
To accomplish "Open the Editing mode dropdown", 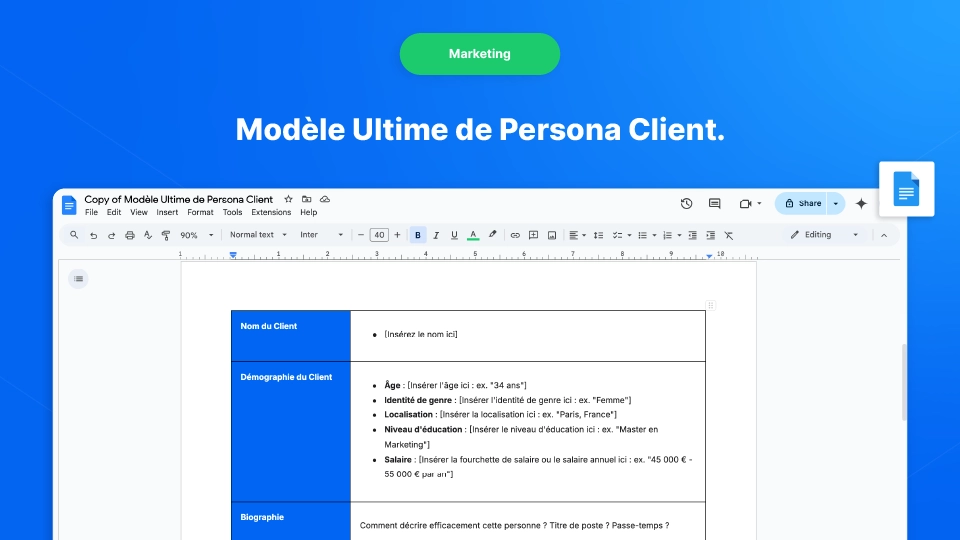I will (x=824, y=235).
